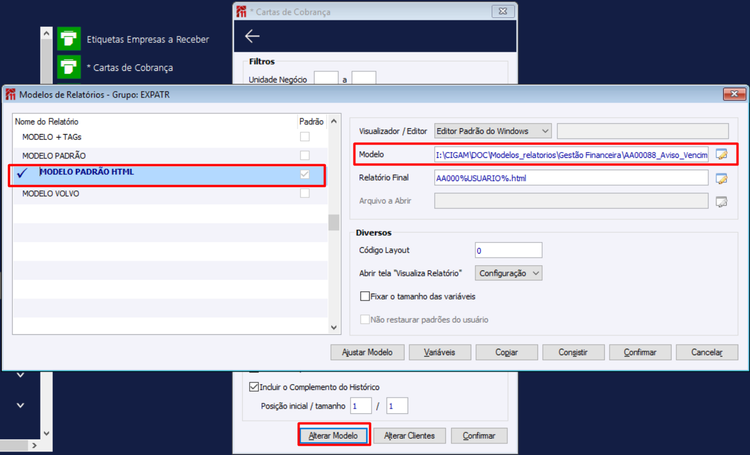Click Ajustar Modelo button
This screenshot has width=750, height=455.
(367, 352)
